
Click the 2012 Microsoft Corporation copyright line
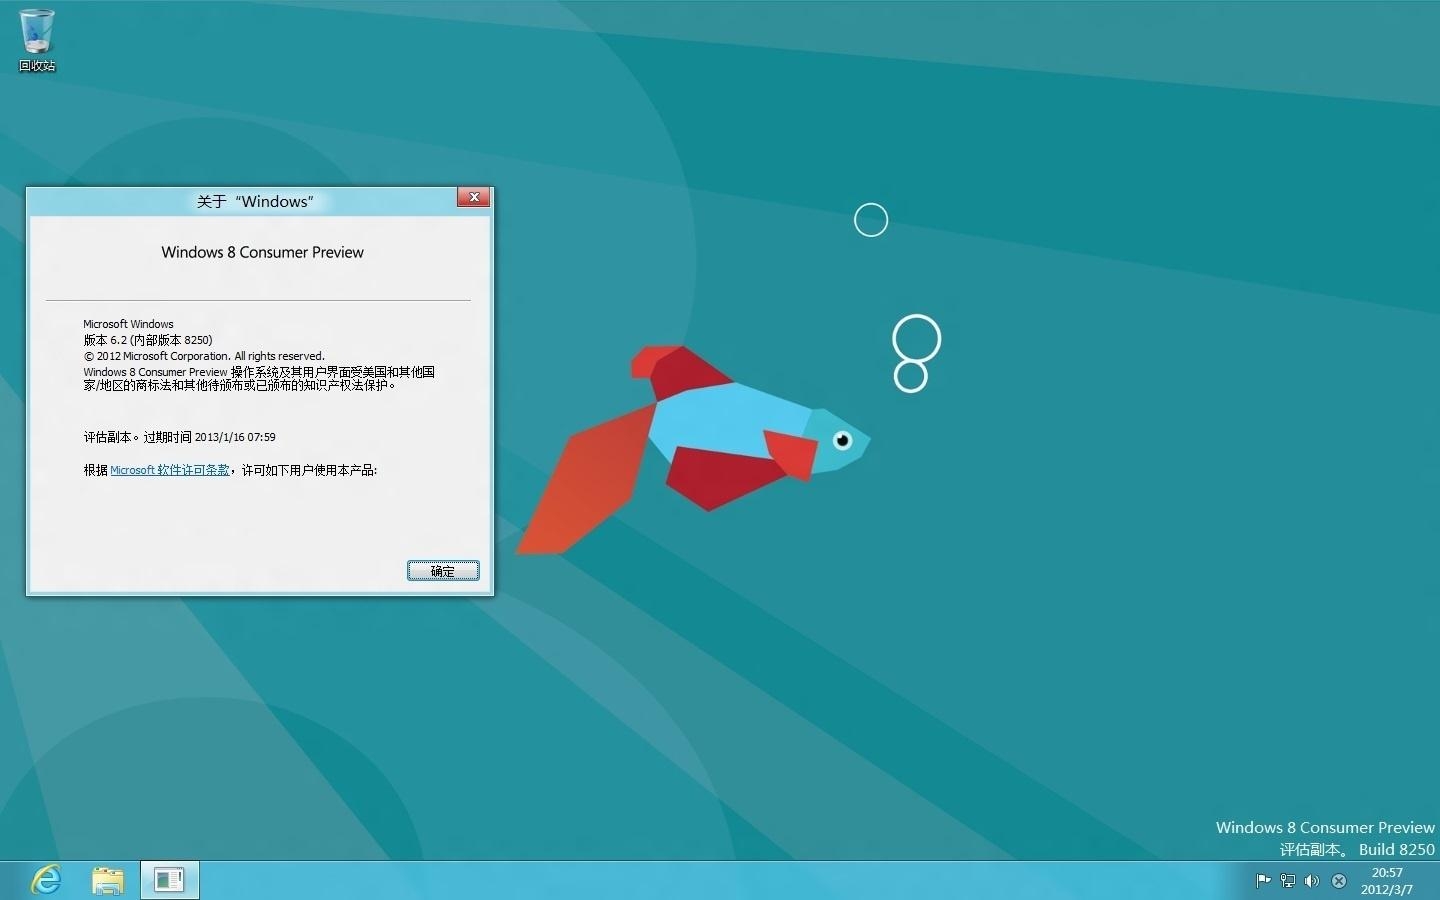(x=204, y=356)
